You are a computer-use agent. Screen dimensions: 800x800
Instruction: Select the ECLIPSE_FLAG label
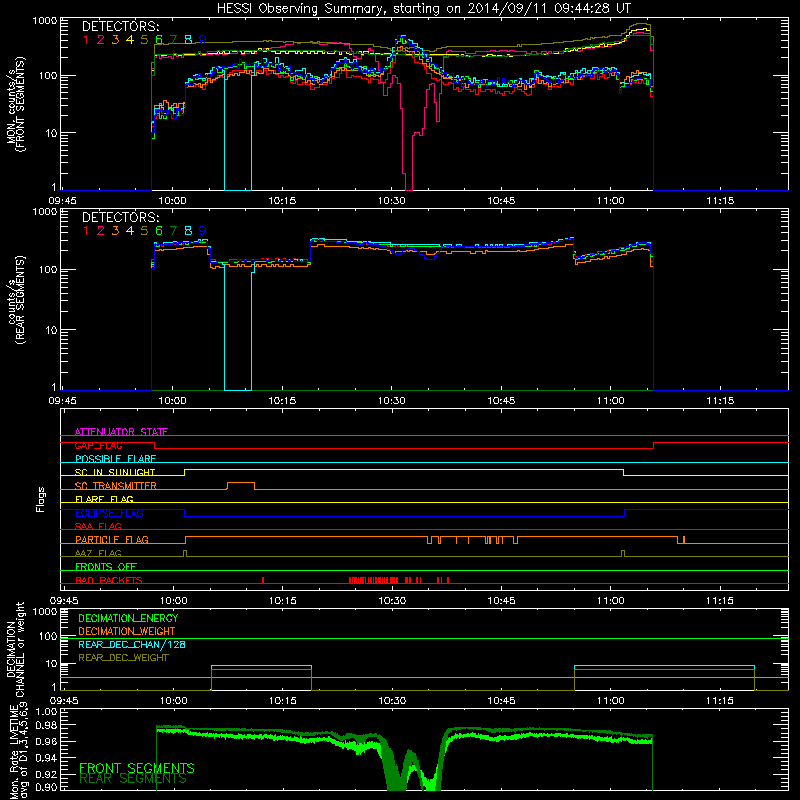pos(109,513)
